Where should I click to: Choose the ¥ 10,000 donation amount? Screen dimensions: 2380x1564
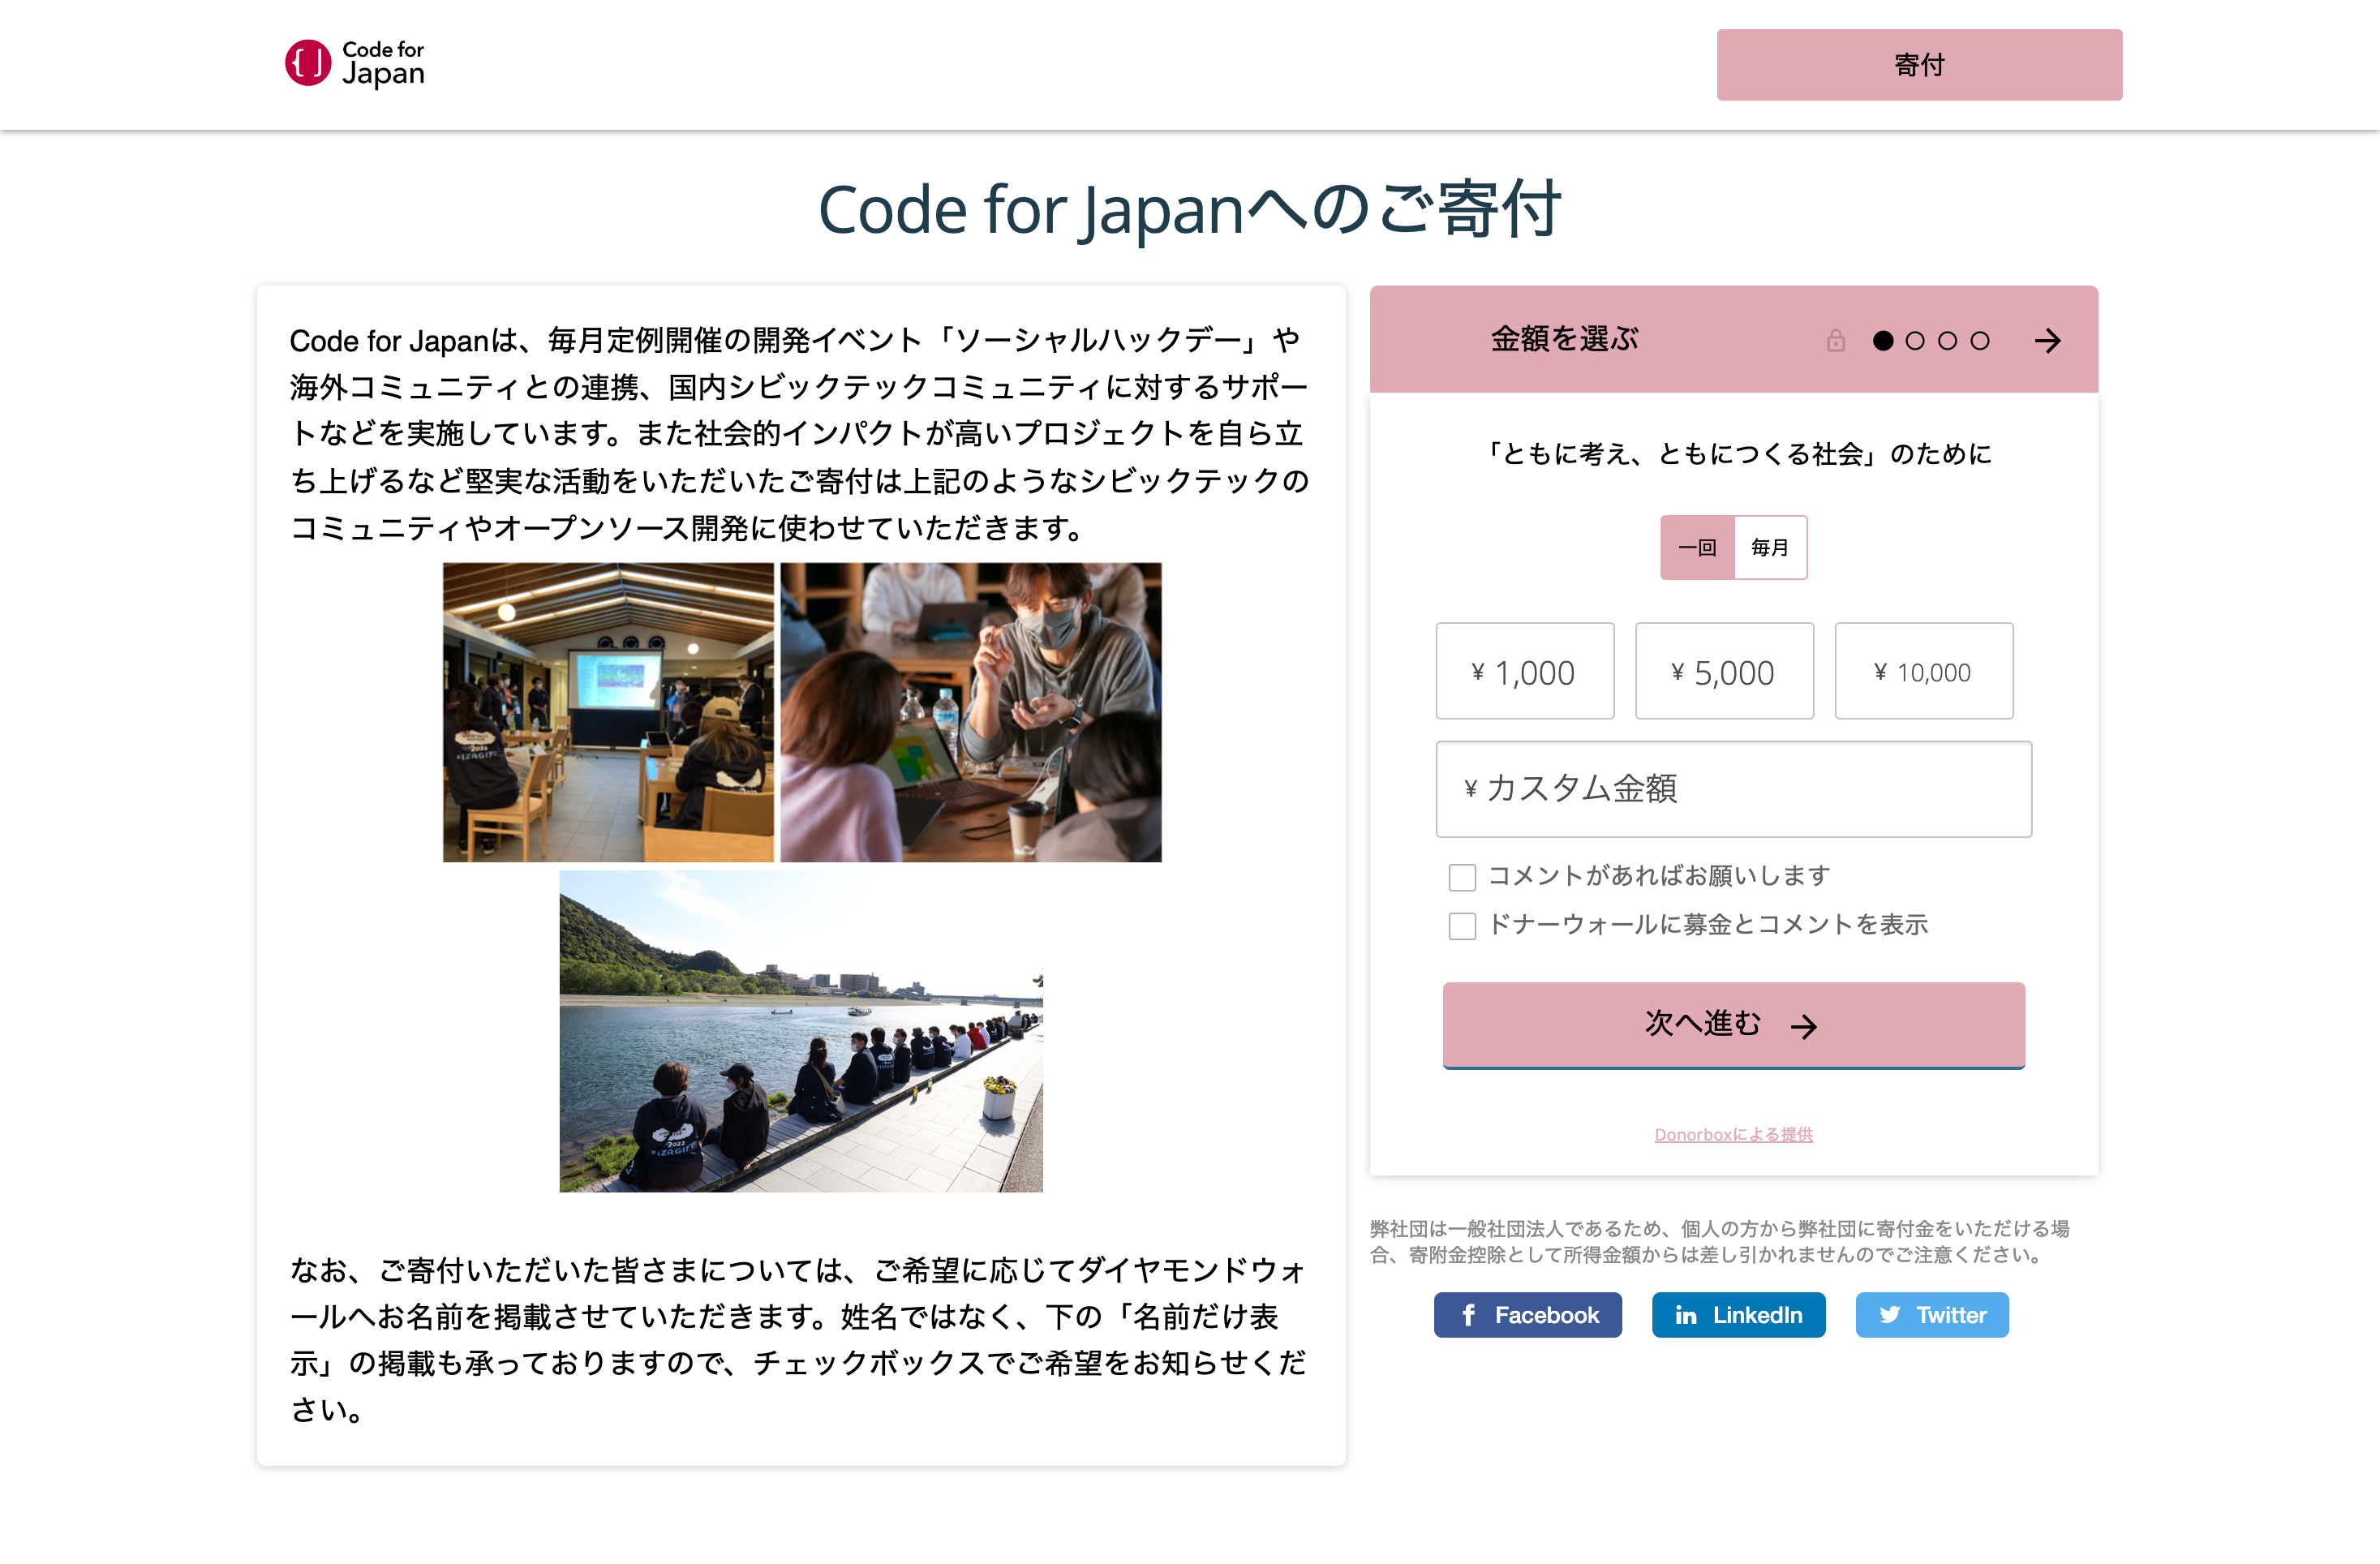tap(1923, 671)
